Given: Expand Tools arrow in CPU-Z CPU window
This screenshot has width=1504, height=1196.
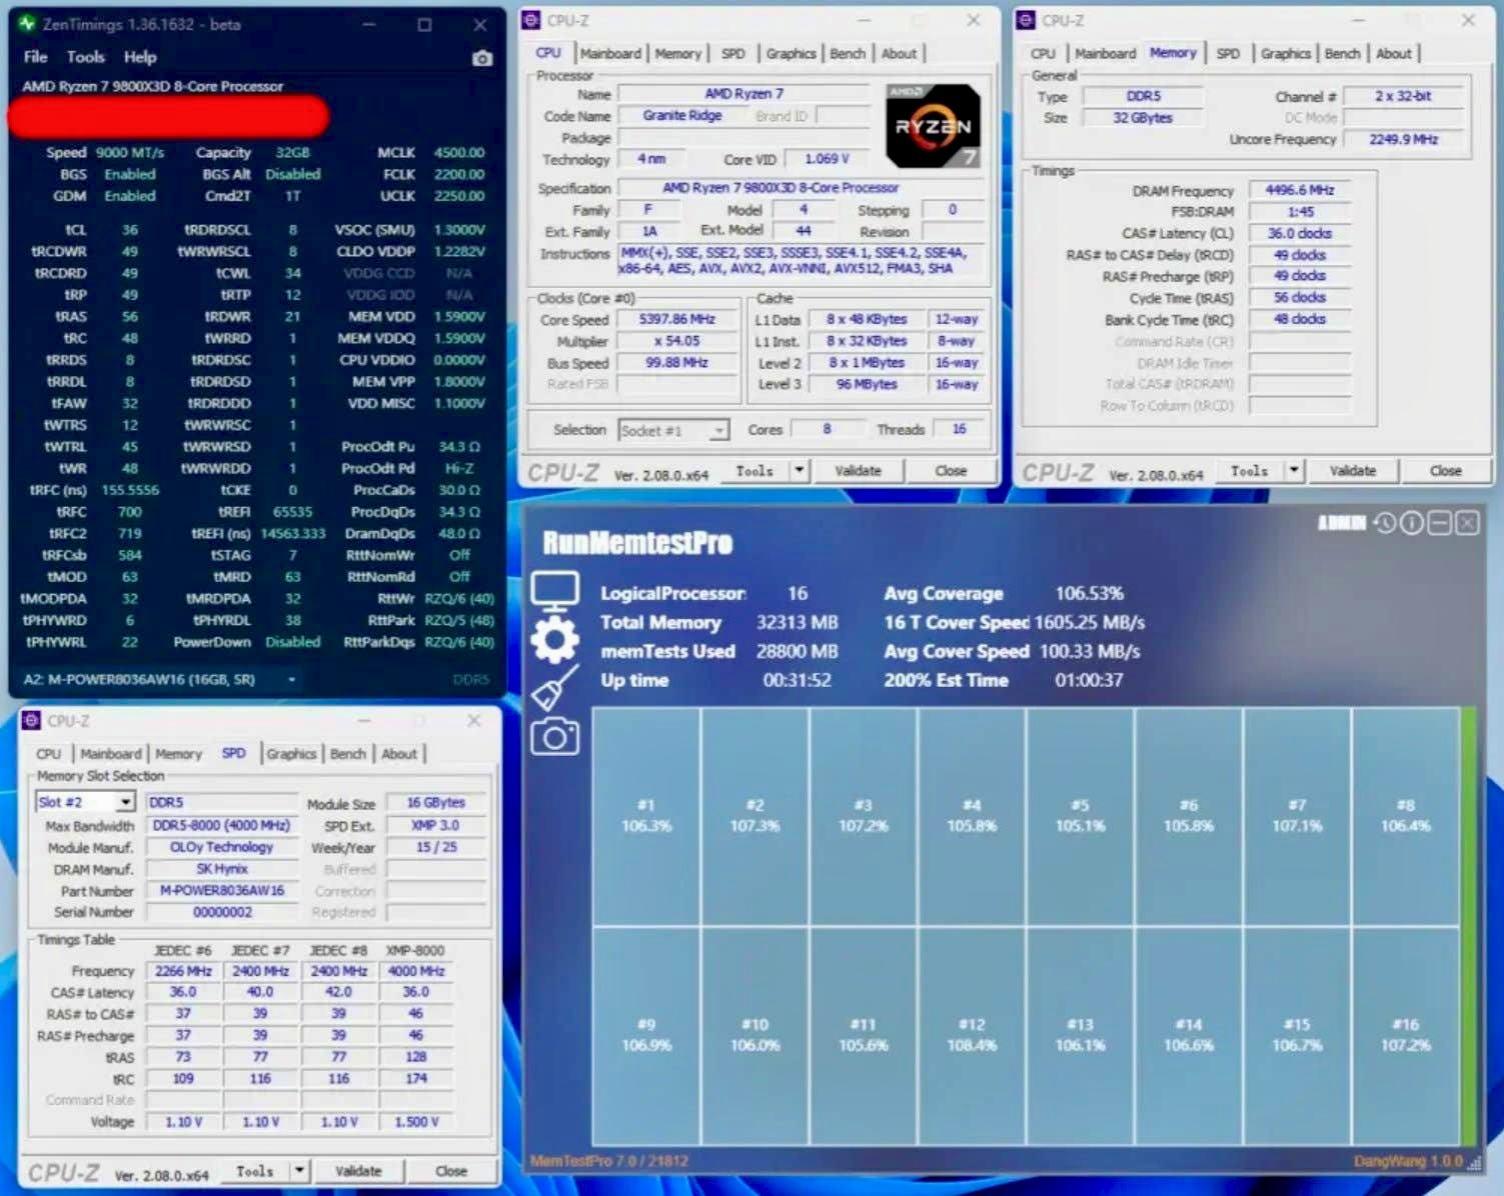Looking at the screenshot, I should 799,471.
